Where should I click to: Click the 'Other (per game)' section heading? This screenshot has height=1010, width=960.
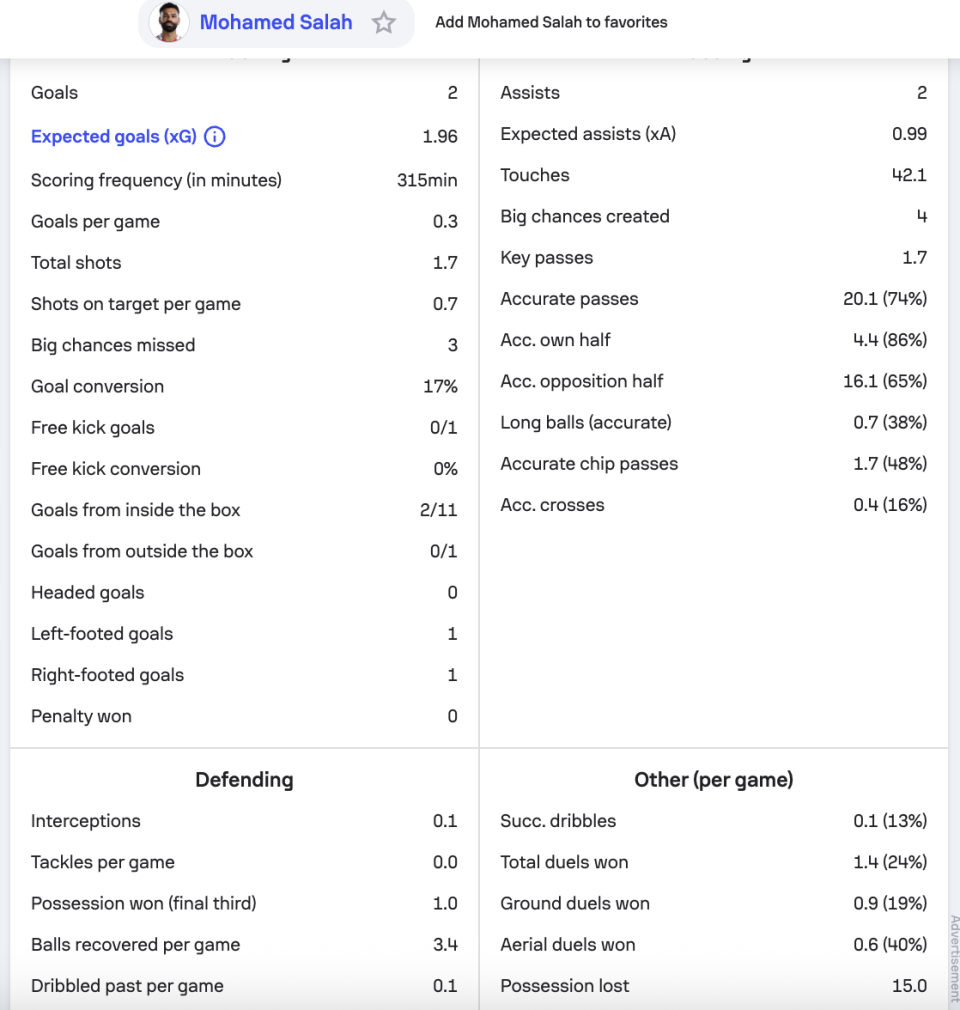click(713, 780)
